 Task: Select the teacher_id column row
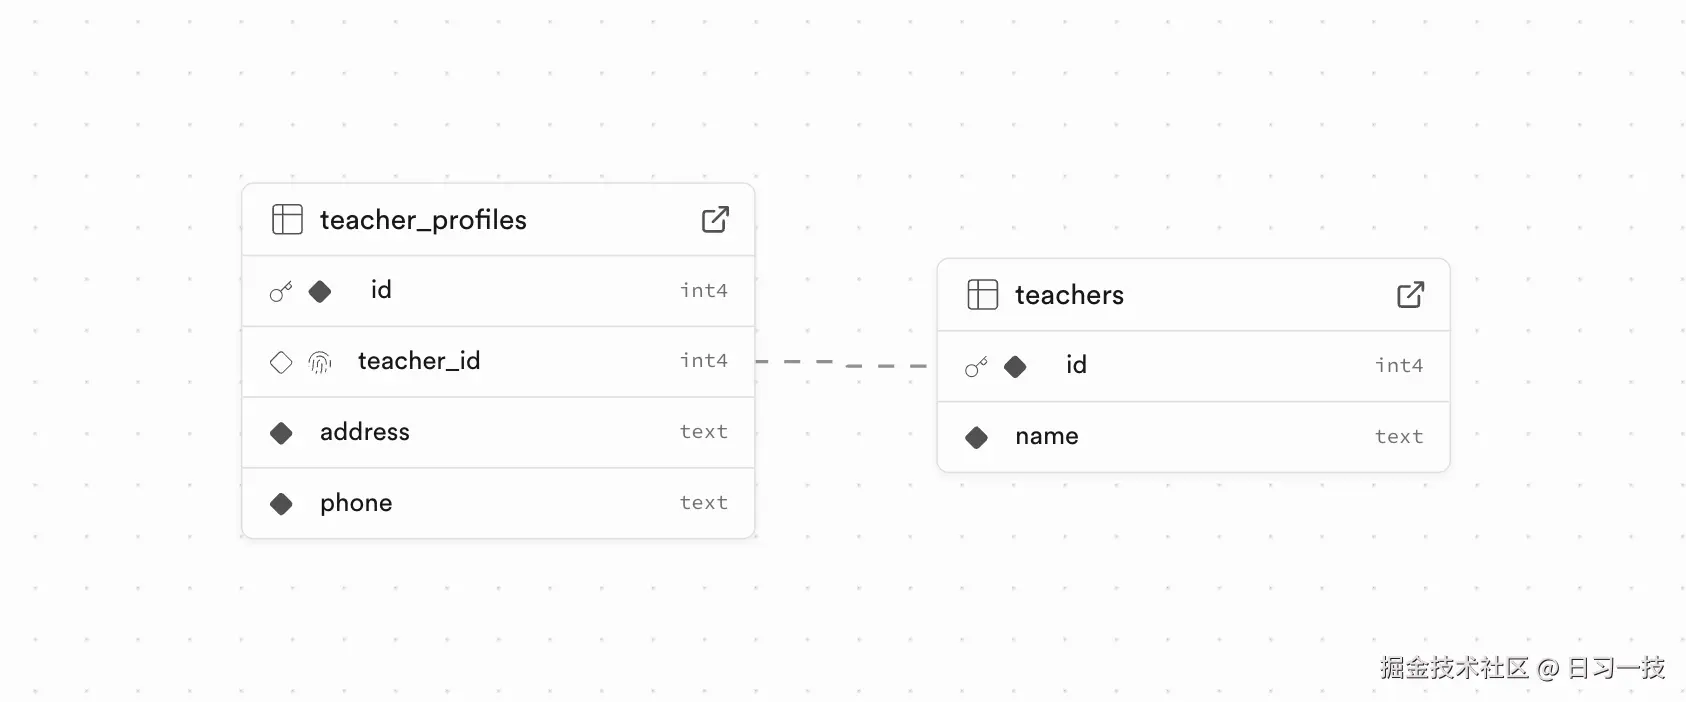(498, 361)
